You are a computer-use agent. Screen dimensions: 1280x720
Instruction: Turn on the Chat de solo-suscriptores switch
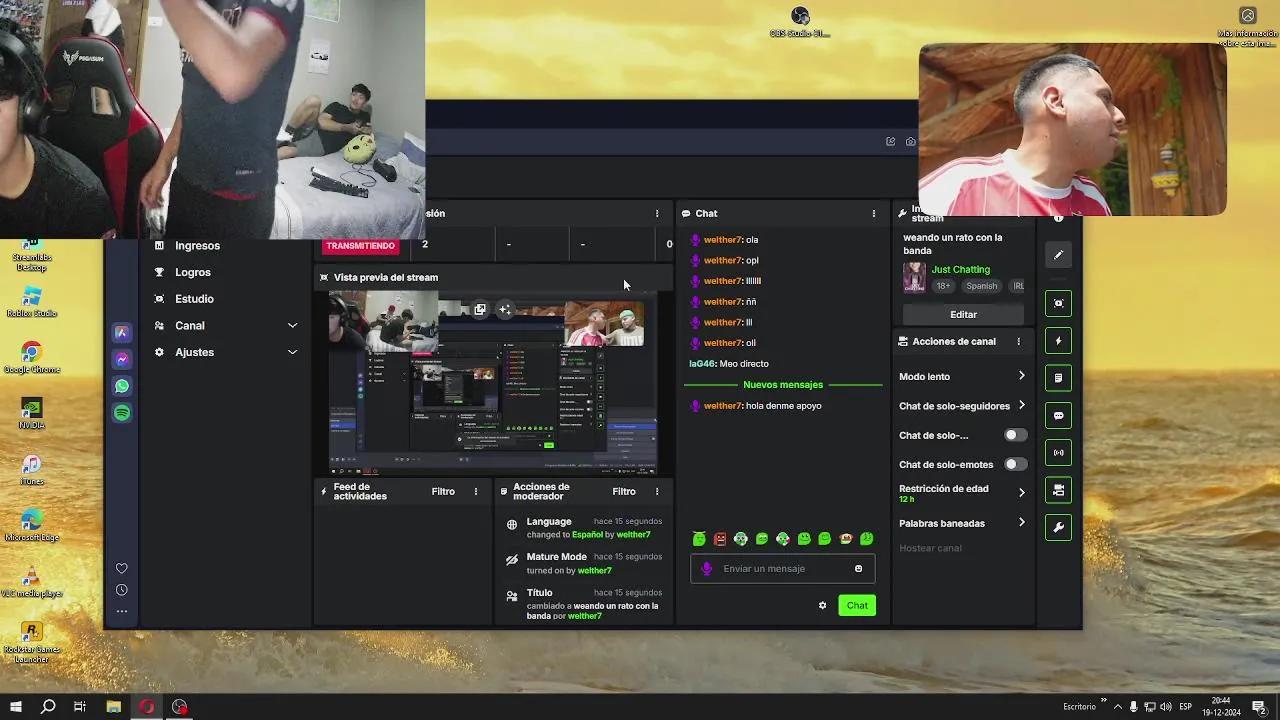[x=1015, y=434]
